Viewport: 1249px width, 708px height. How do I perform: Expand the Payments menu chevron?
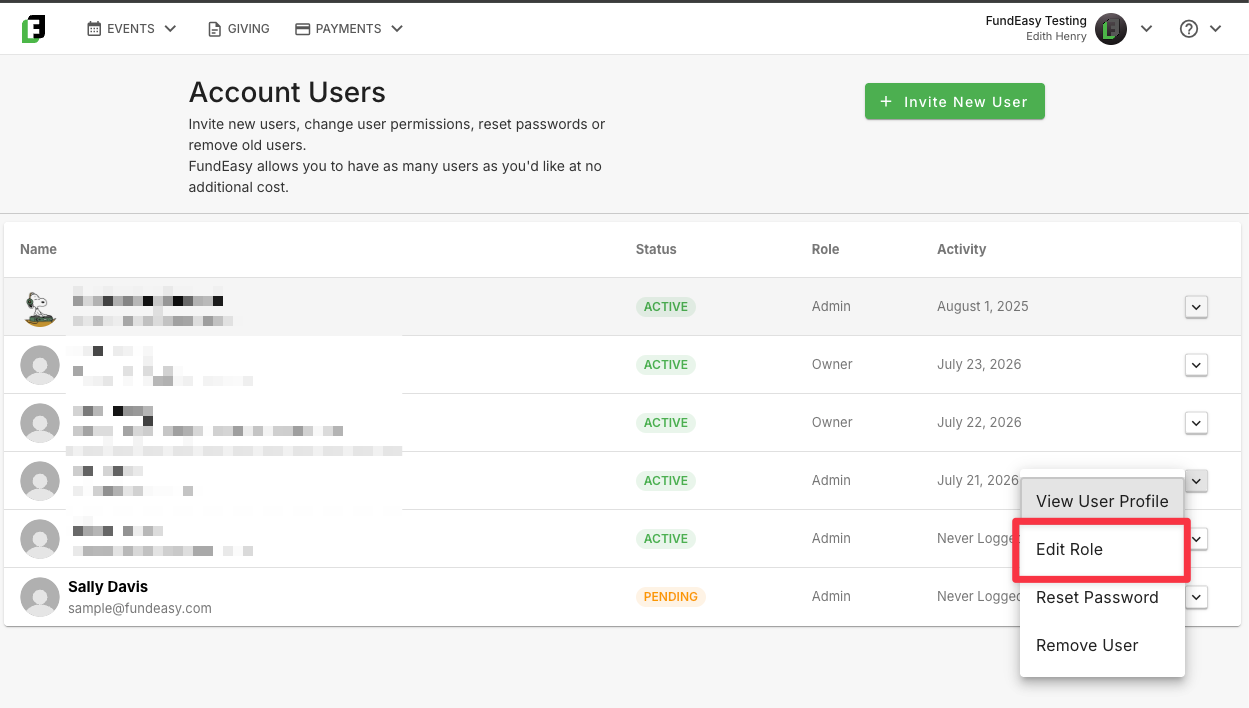[x=397, y=29]
